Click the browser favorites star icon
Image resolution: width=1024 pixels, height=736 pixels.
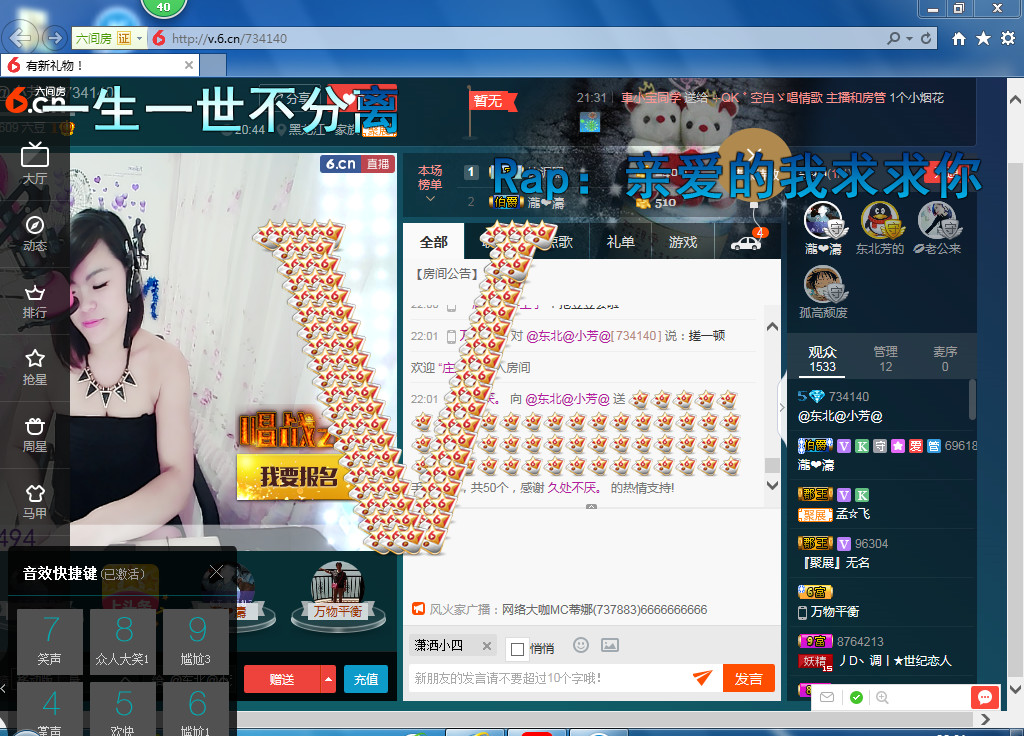tap(984, 39)
